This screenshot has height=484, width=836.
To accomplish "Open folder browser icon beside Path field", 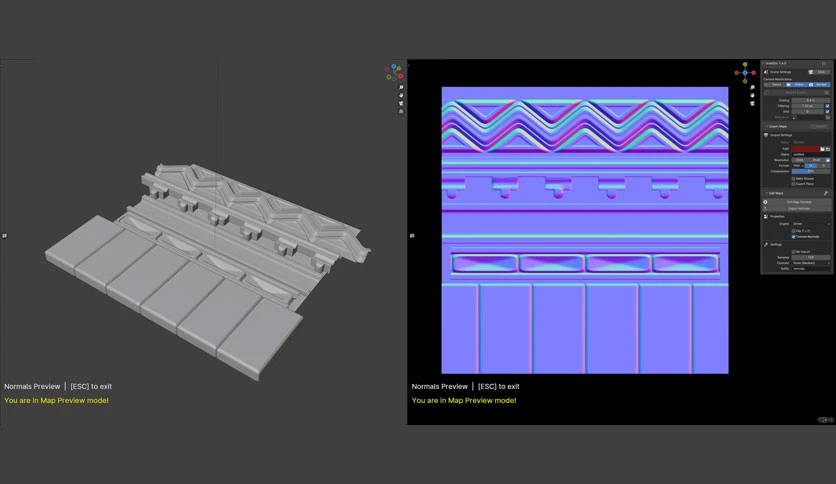I will 822,149.
